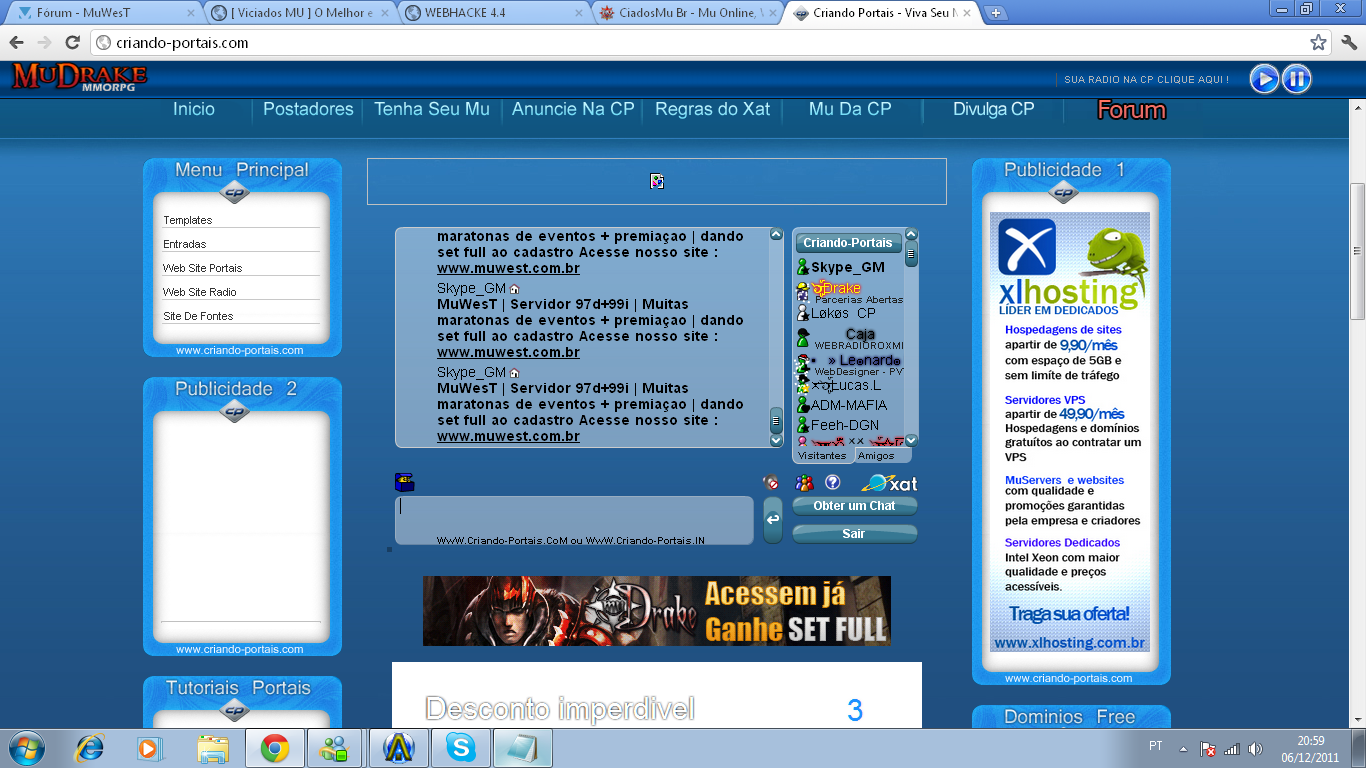Open Anuncie Na CP navigation item
The image size is (1366, 768).
(x=573, y=109)
